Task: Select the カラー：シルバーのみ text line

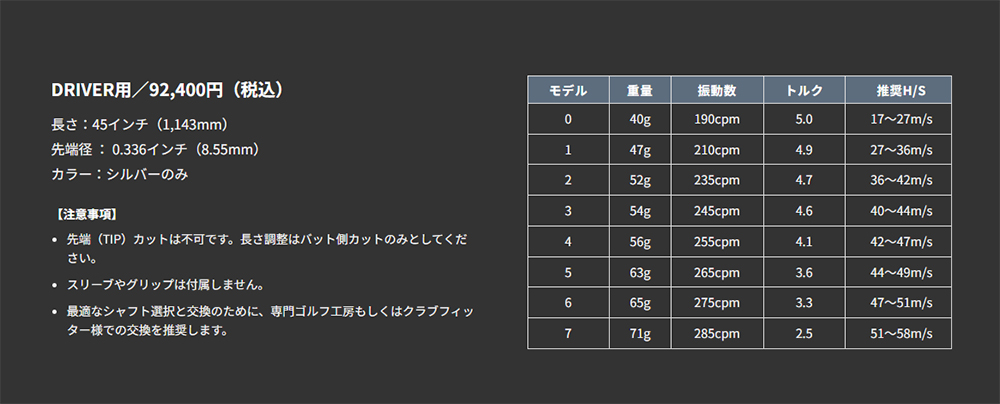Action: tap(120, 174)
